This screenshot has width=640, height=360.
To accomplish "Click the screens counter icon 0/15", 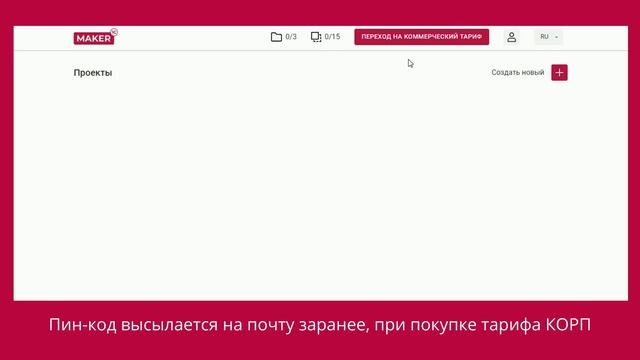I will point(325,37).
